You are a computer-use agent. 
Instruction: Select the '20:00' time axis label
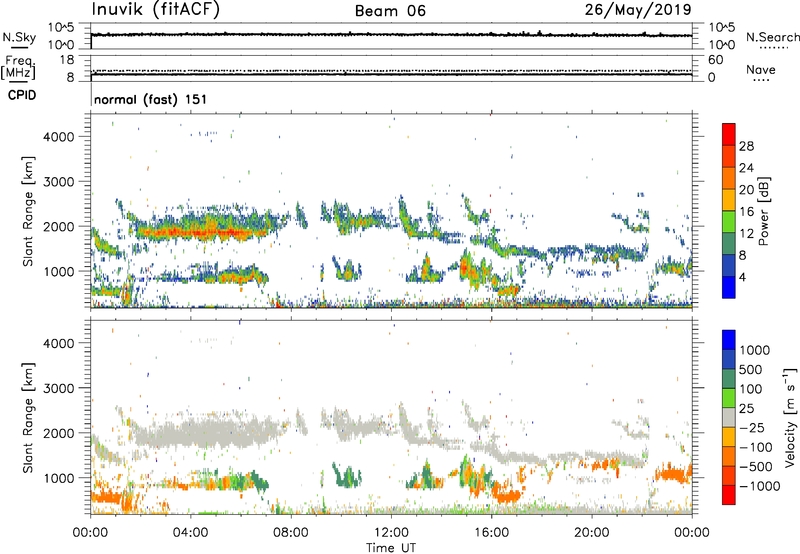[x=591, y=533]
